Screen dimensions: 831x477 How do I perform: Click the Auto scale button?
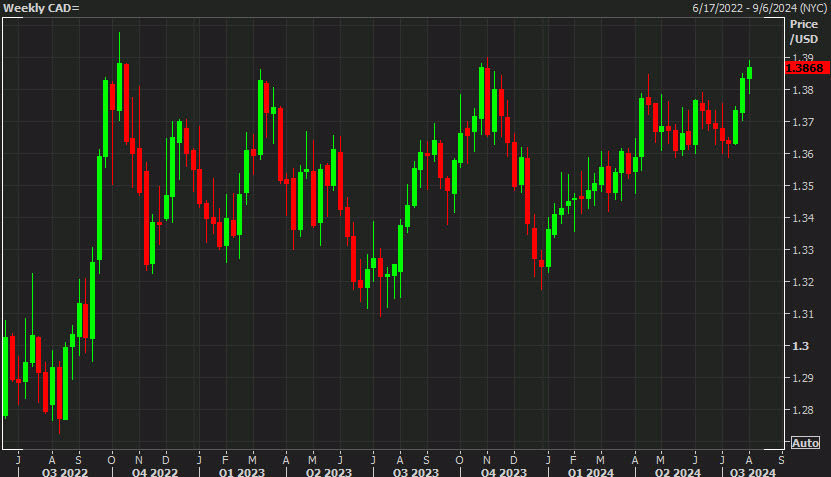click(x=805, y=443)
